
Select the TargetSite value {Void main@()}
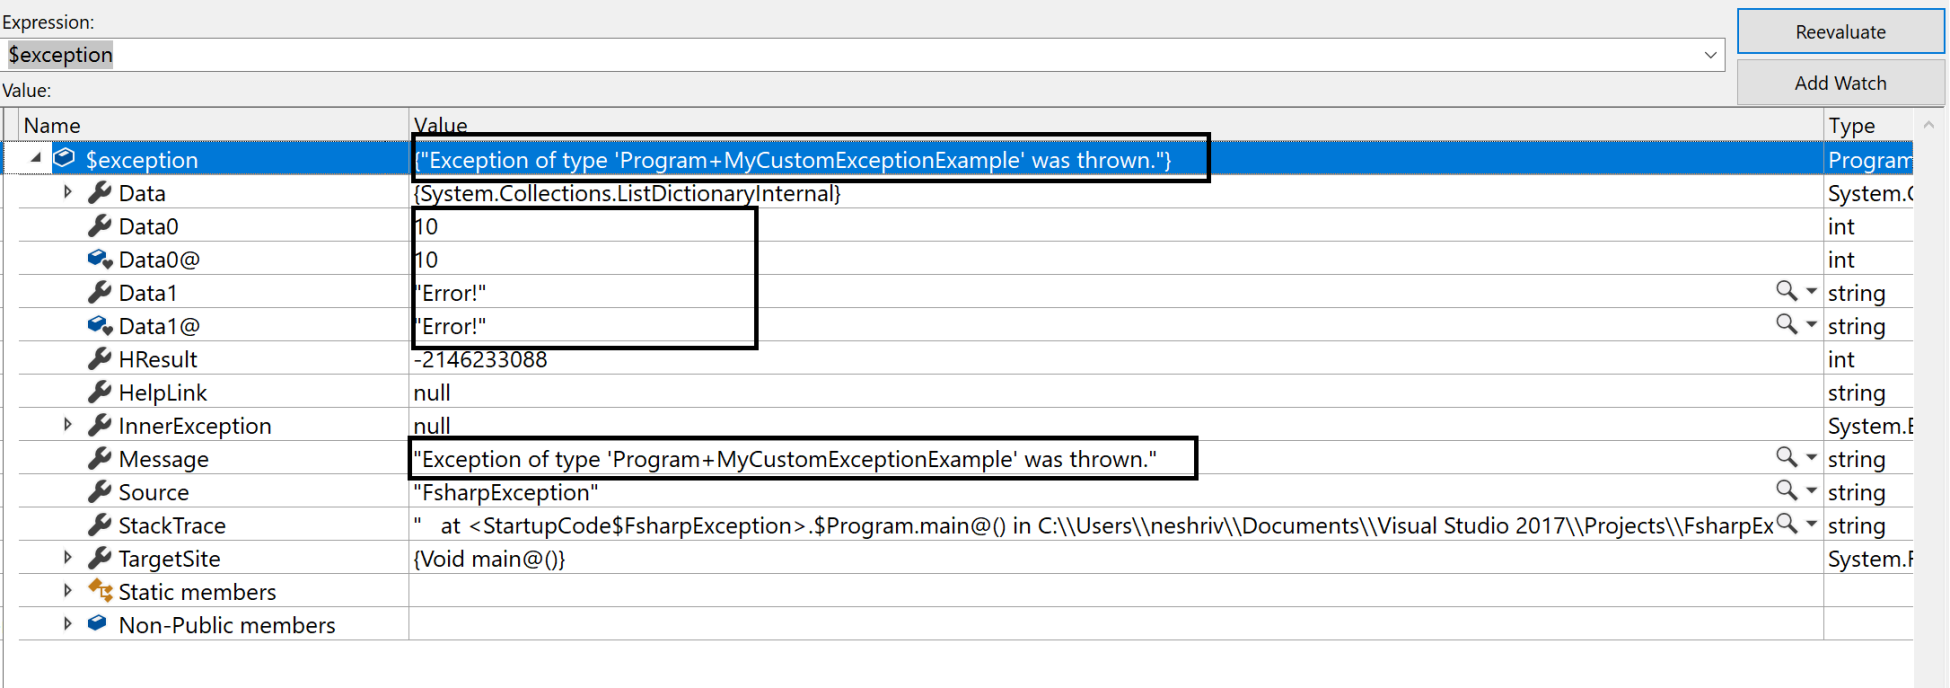pos(489,559)
